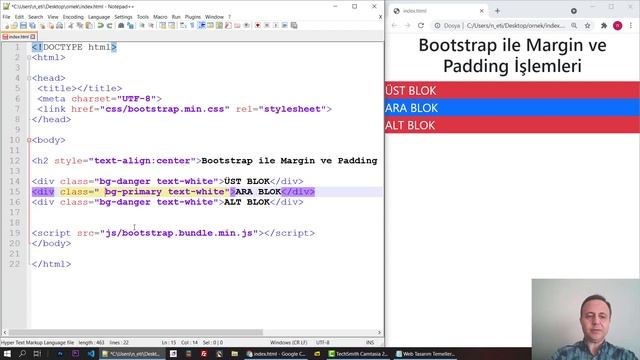The height and width of the screenshot is (360, 640).
Task: Close the index.html tab in Notepad++
Action: pyautogui.click(x=33, y=37)
